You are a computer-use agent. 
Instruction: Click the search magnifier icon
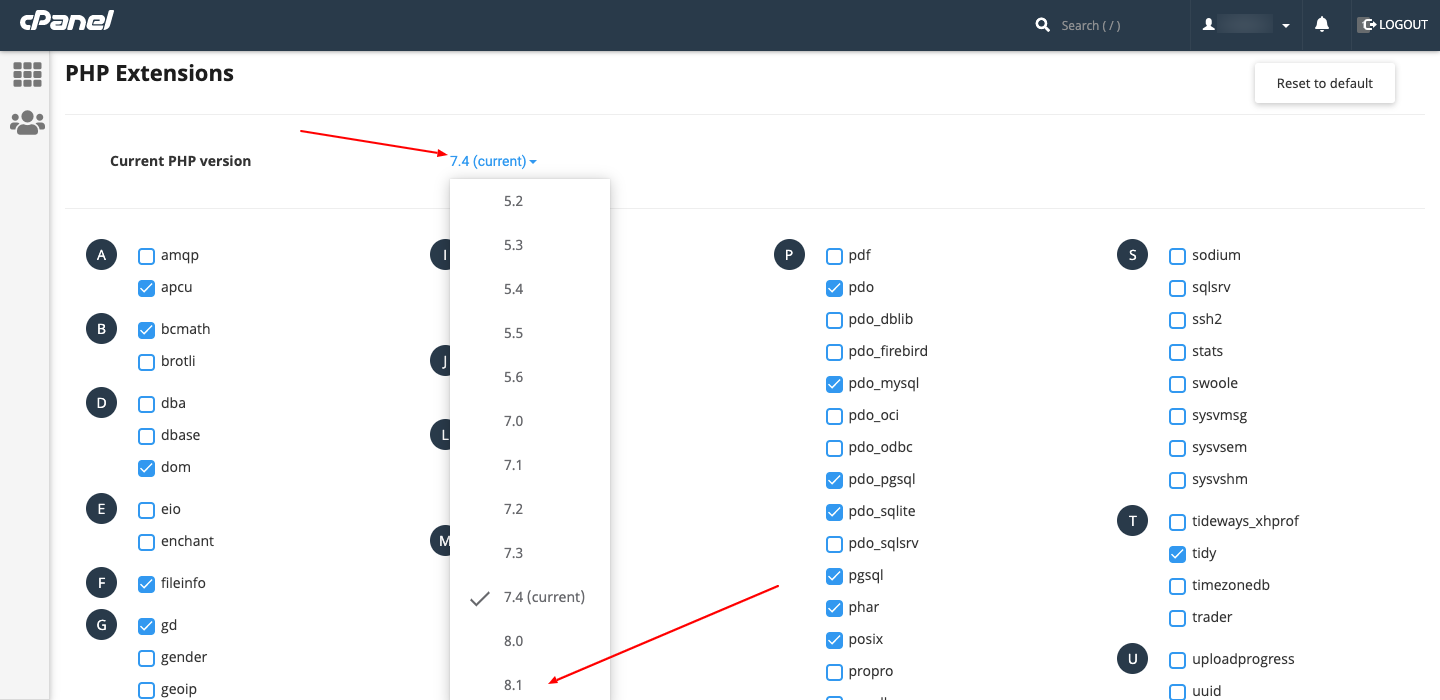point(1041,25)
